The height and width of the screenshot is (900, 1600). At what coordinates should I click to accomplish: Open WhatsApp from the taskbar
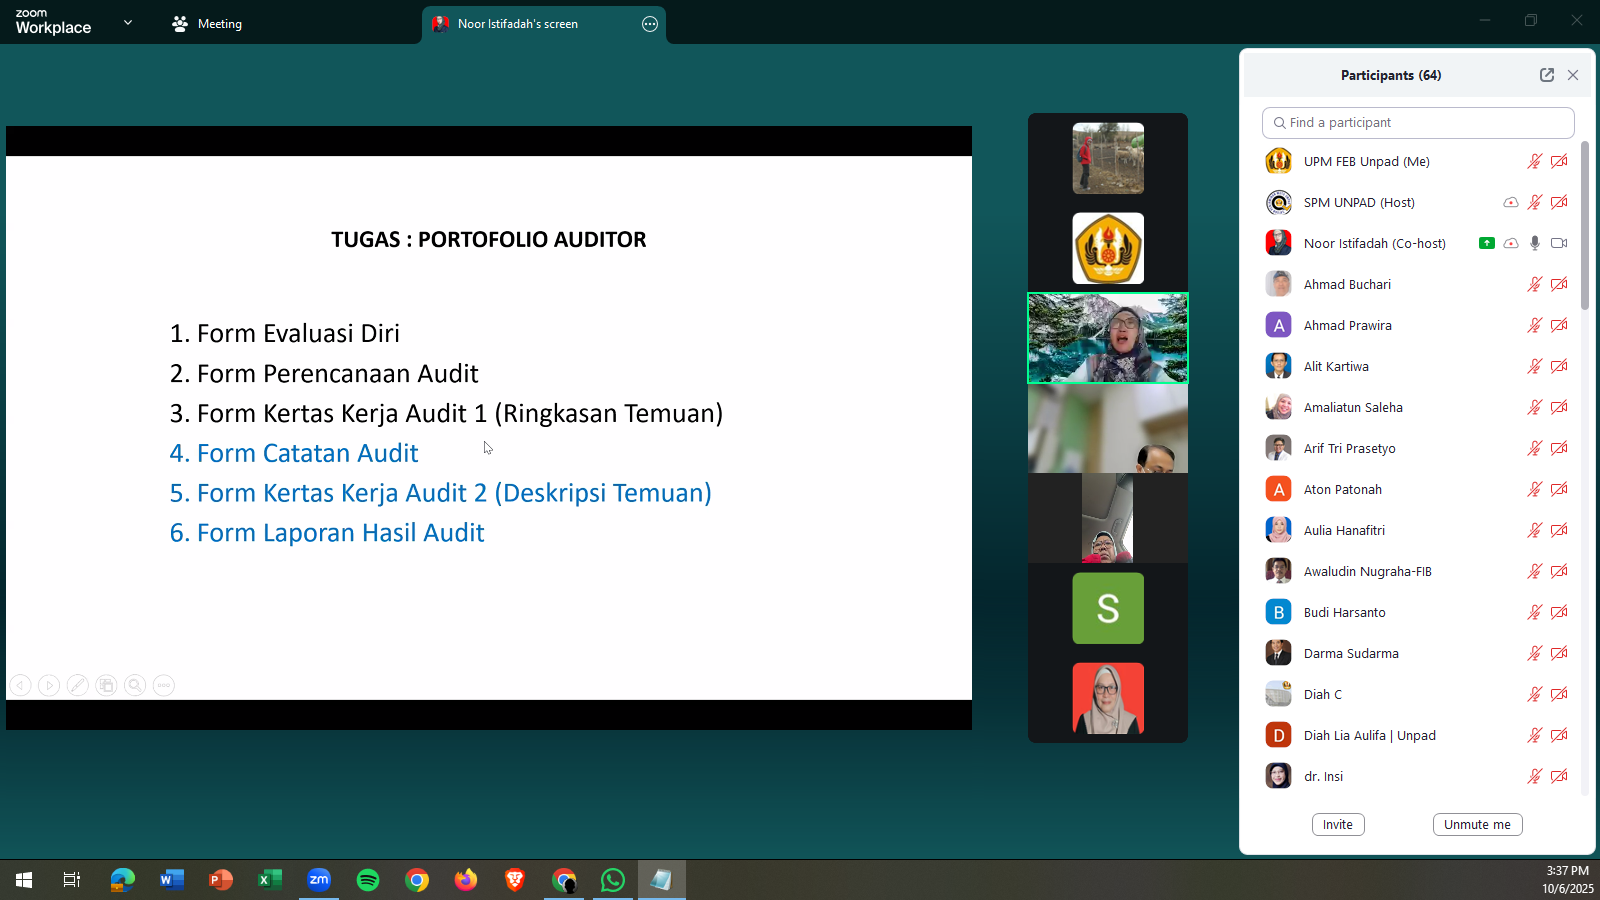[613, 880]
